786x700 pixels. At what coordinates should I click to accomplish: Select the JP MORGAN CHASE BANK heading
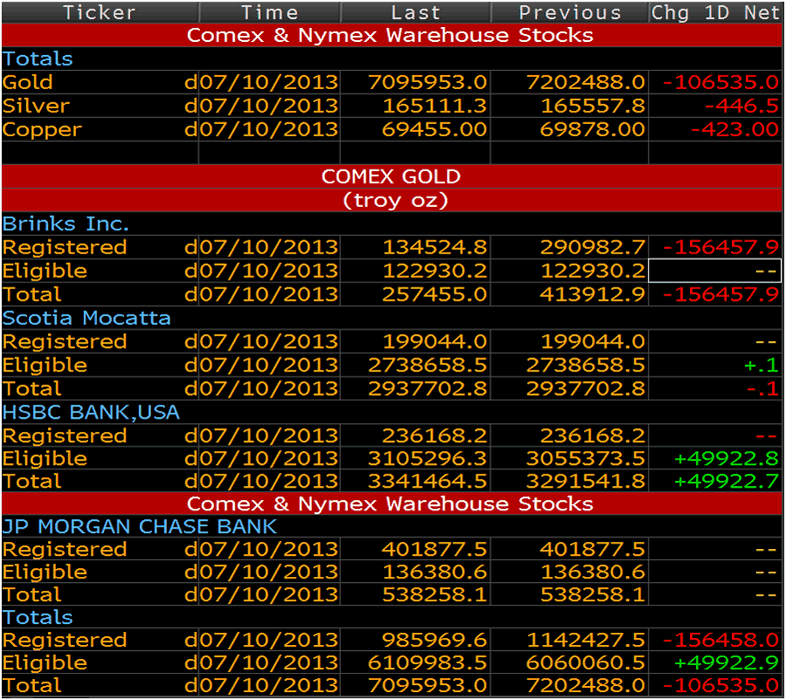pos(139,526)
